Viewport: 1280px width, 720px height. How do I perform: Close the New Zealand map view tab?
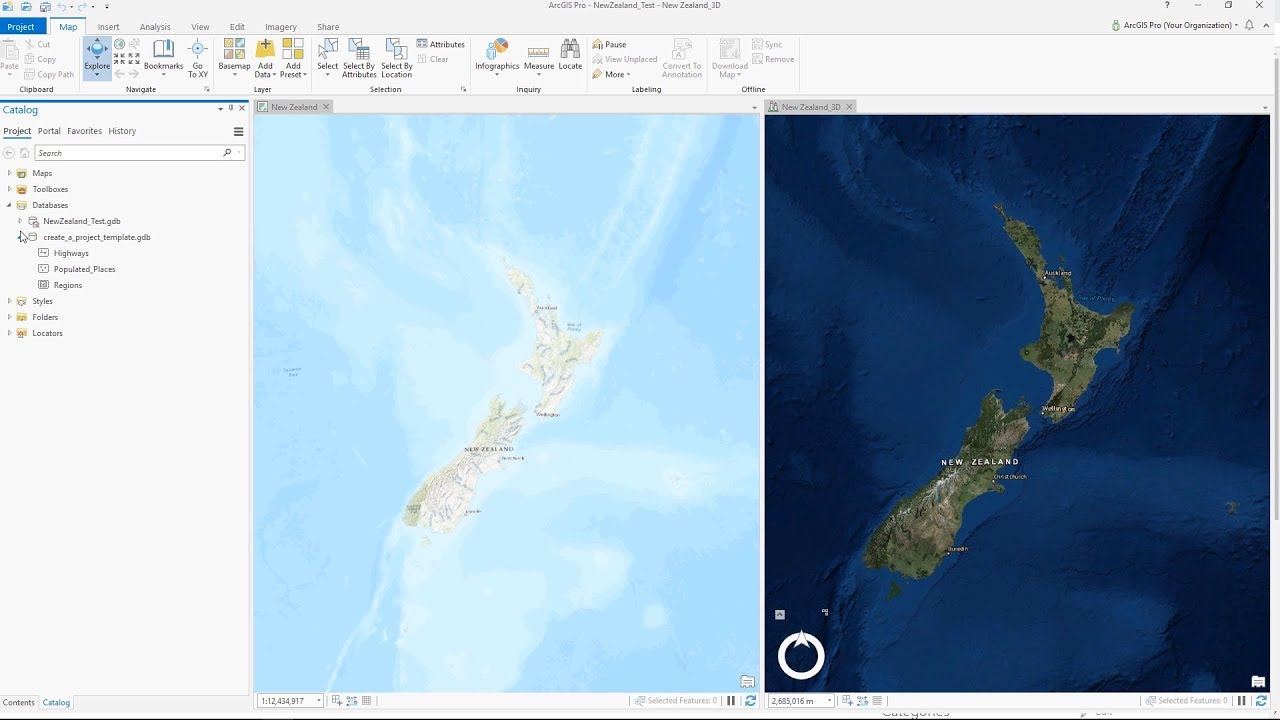coord(326,107)
